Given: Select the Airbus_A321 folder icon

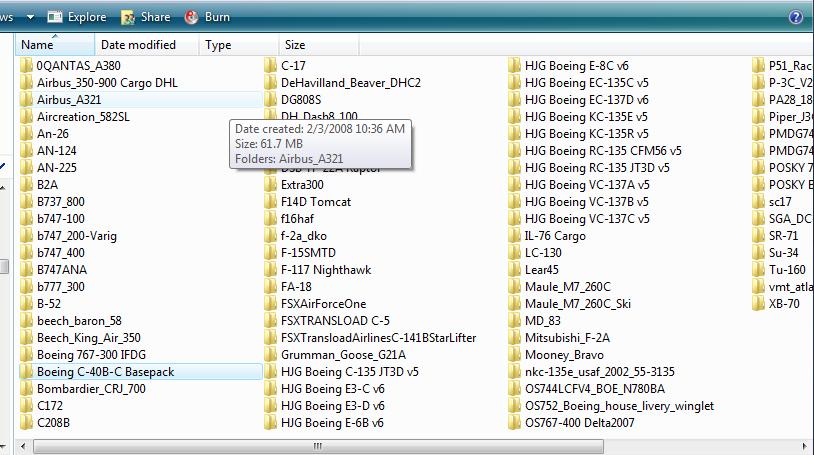Looking at the screenshot, I should click(26, 100).
